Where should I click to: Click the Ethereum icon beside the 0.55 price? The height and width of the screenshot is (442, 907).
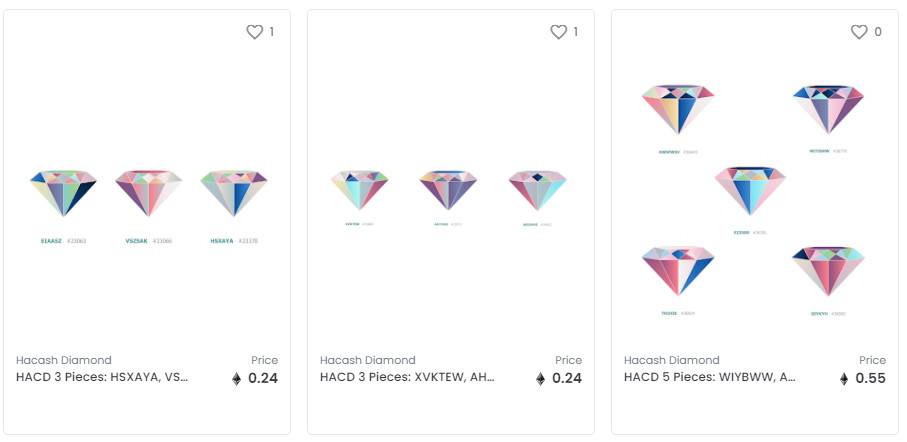click(x=845, y=379)
